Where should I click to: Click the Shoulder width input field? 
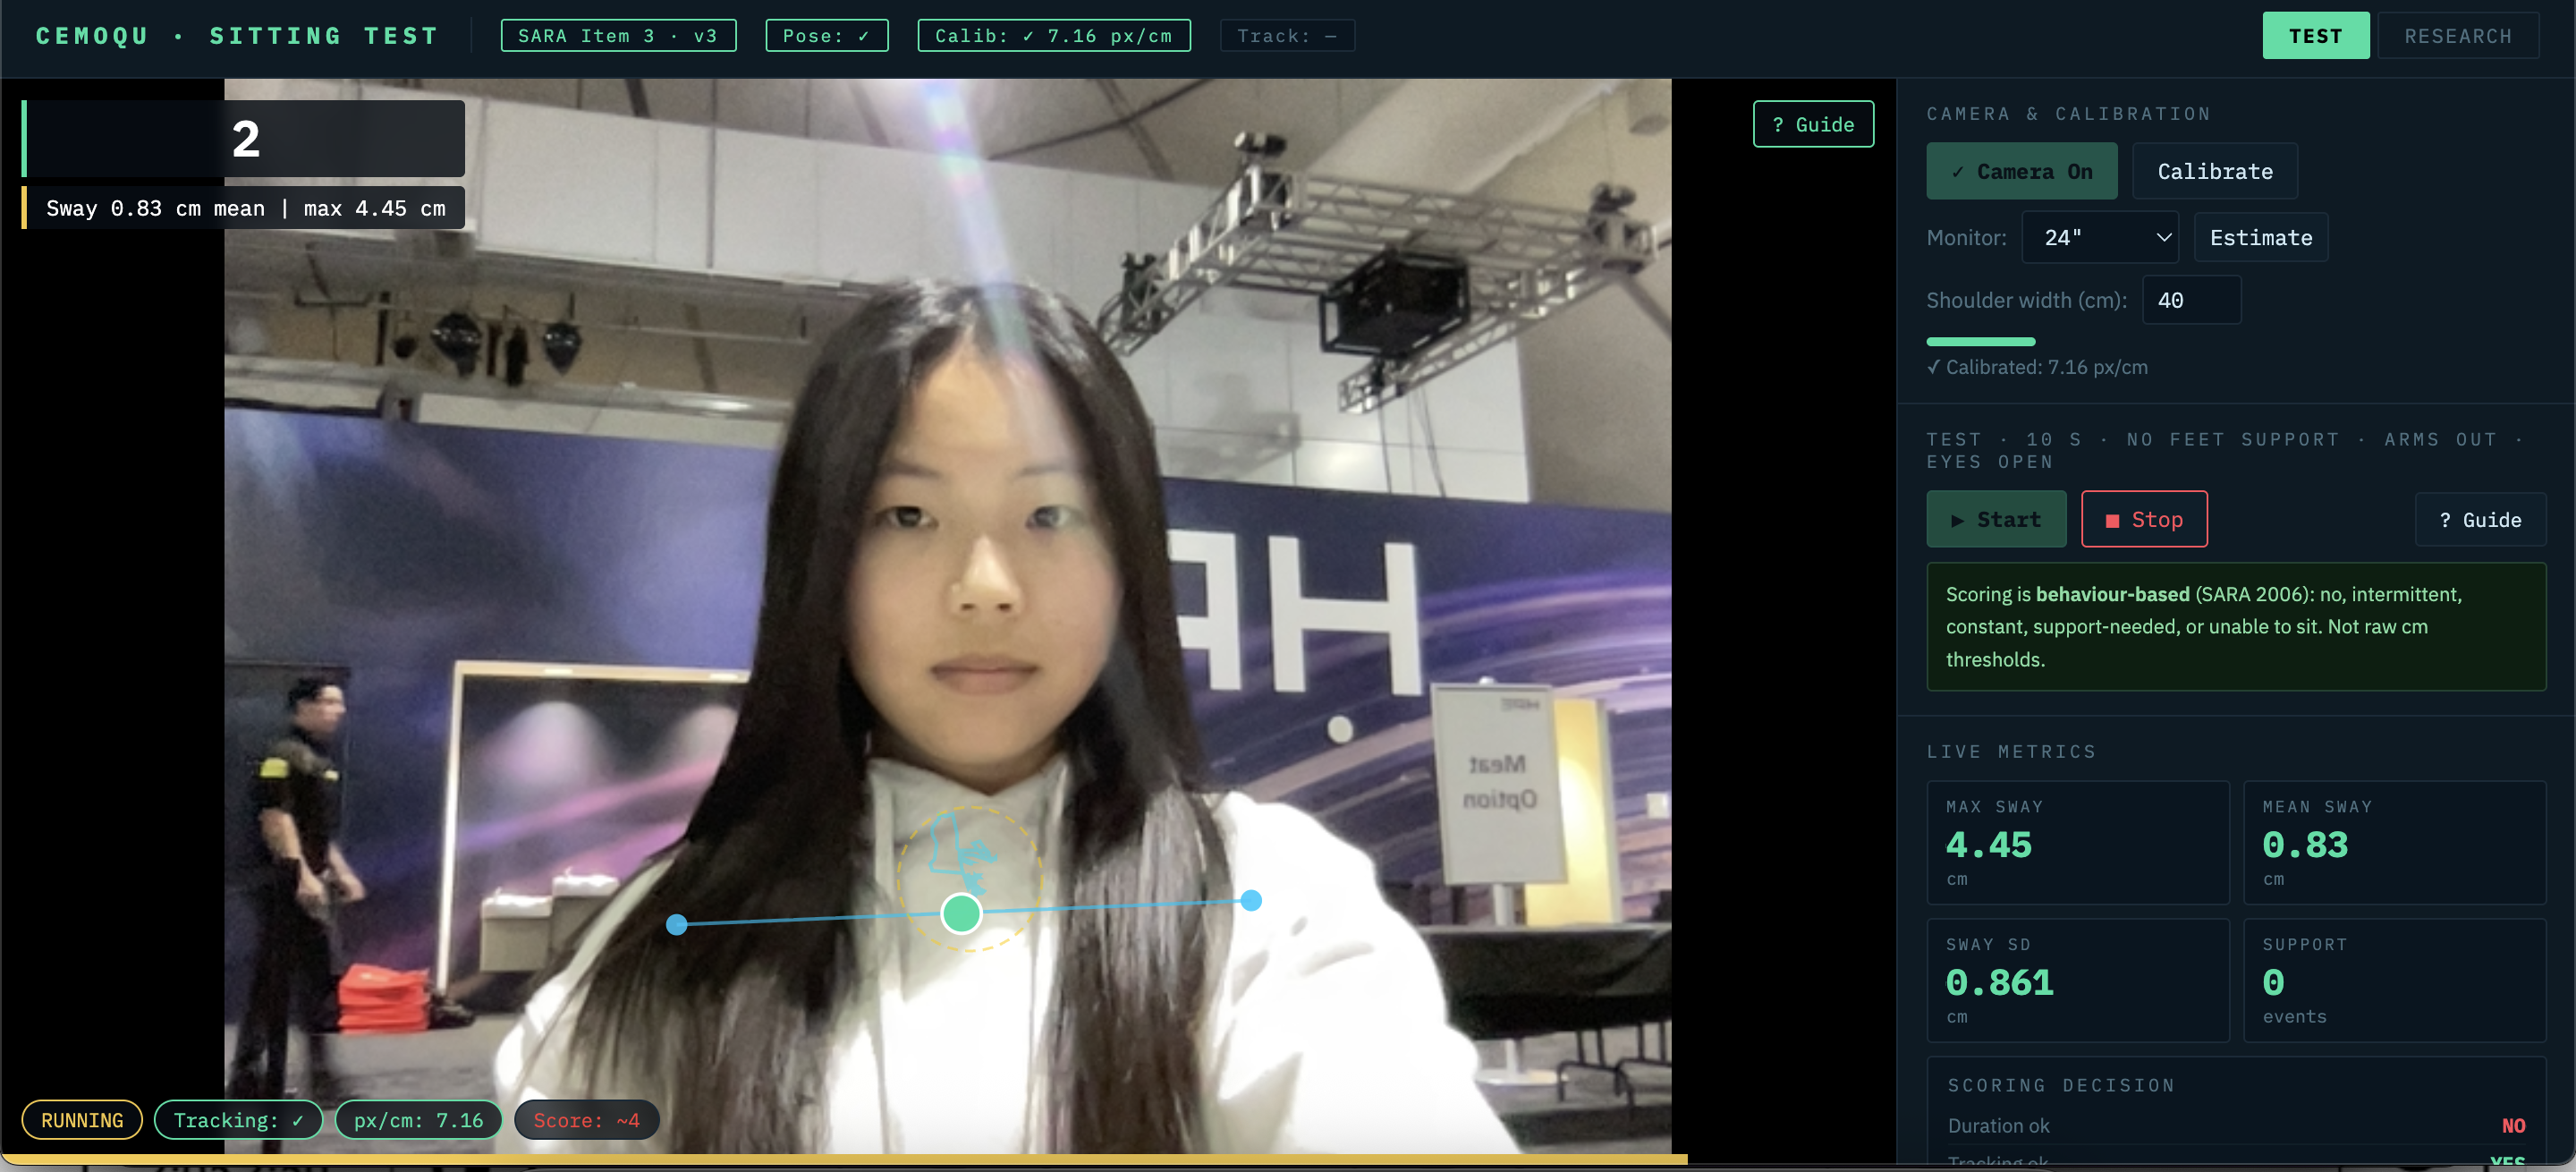(x=2190, y=300)
